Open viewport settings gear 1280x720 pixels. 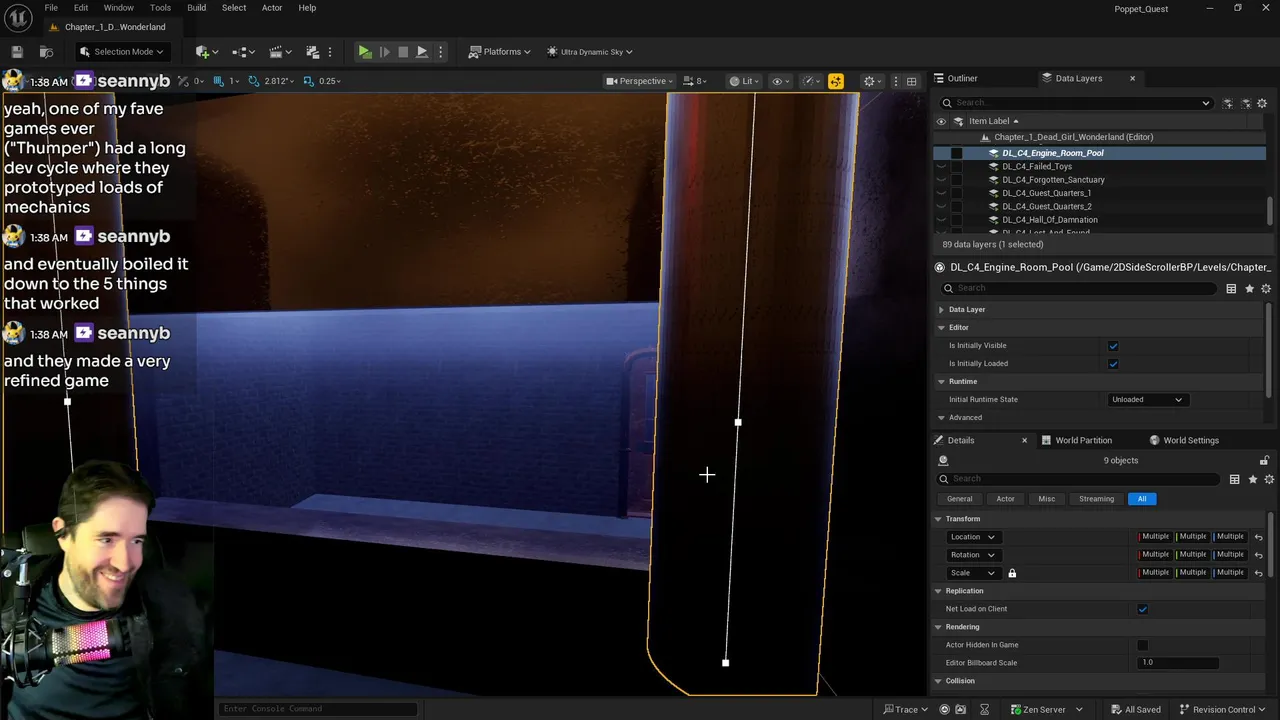872,81
